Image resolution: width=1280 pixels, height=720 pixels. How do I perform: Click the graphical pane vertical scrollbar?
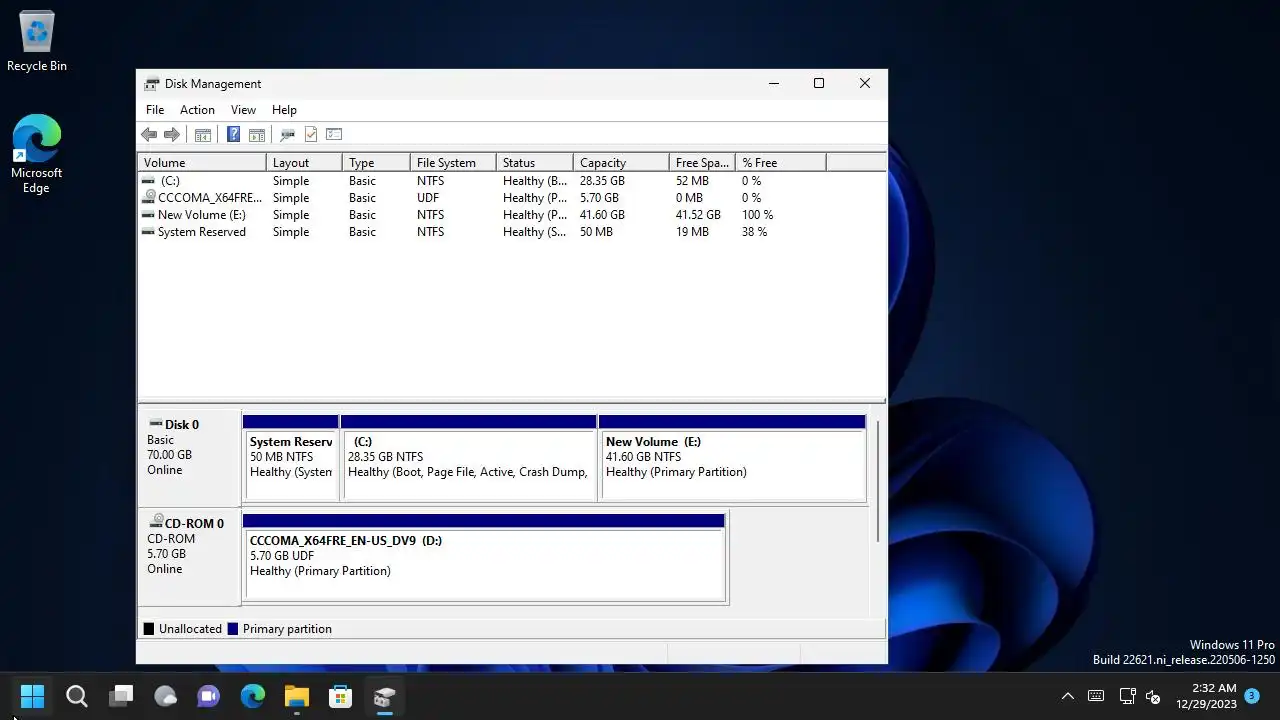coord(878,482)
